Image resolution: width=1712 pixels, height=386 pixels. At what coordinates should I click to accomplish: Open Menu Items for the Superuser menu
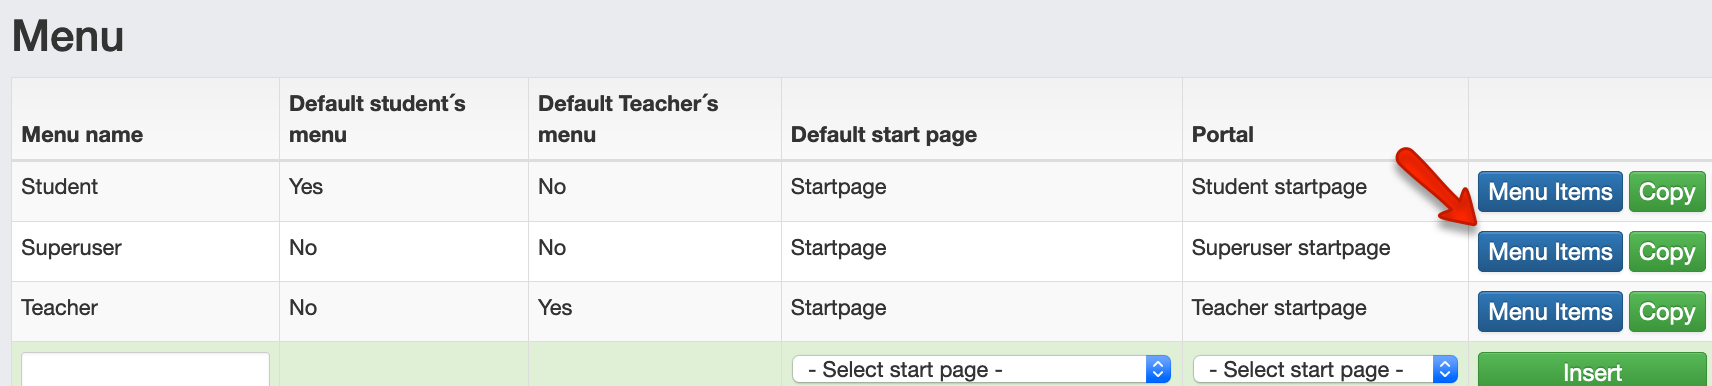point(1550,252)
